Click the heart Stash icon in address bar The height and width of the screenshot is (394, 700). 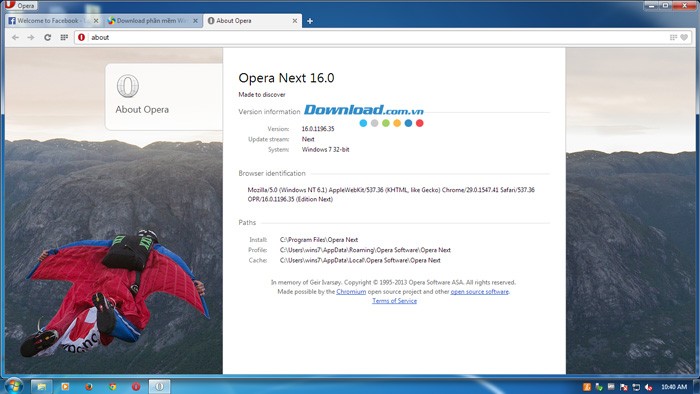(684, 37)
